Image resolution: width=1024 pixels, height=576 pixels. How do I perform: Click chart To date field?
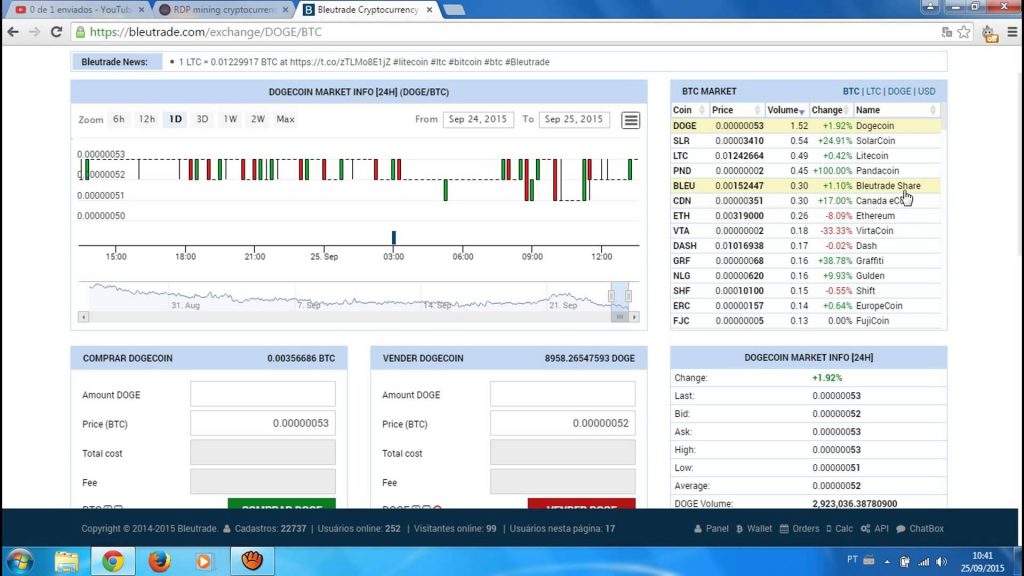[574, 120]
